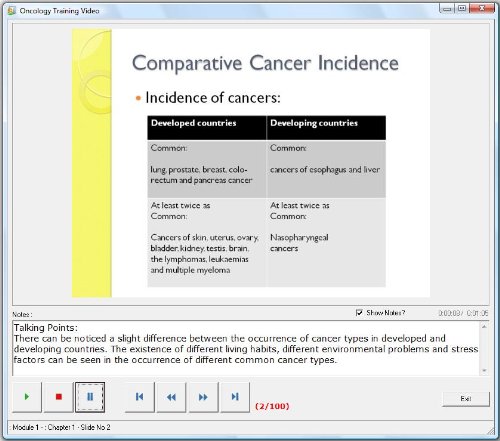This screenshot has height=441, width=500.
Task: Click the Oncology Training Video app icon
Action: [x=12, y=11]
